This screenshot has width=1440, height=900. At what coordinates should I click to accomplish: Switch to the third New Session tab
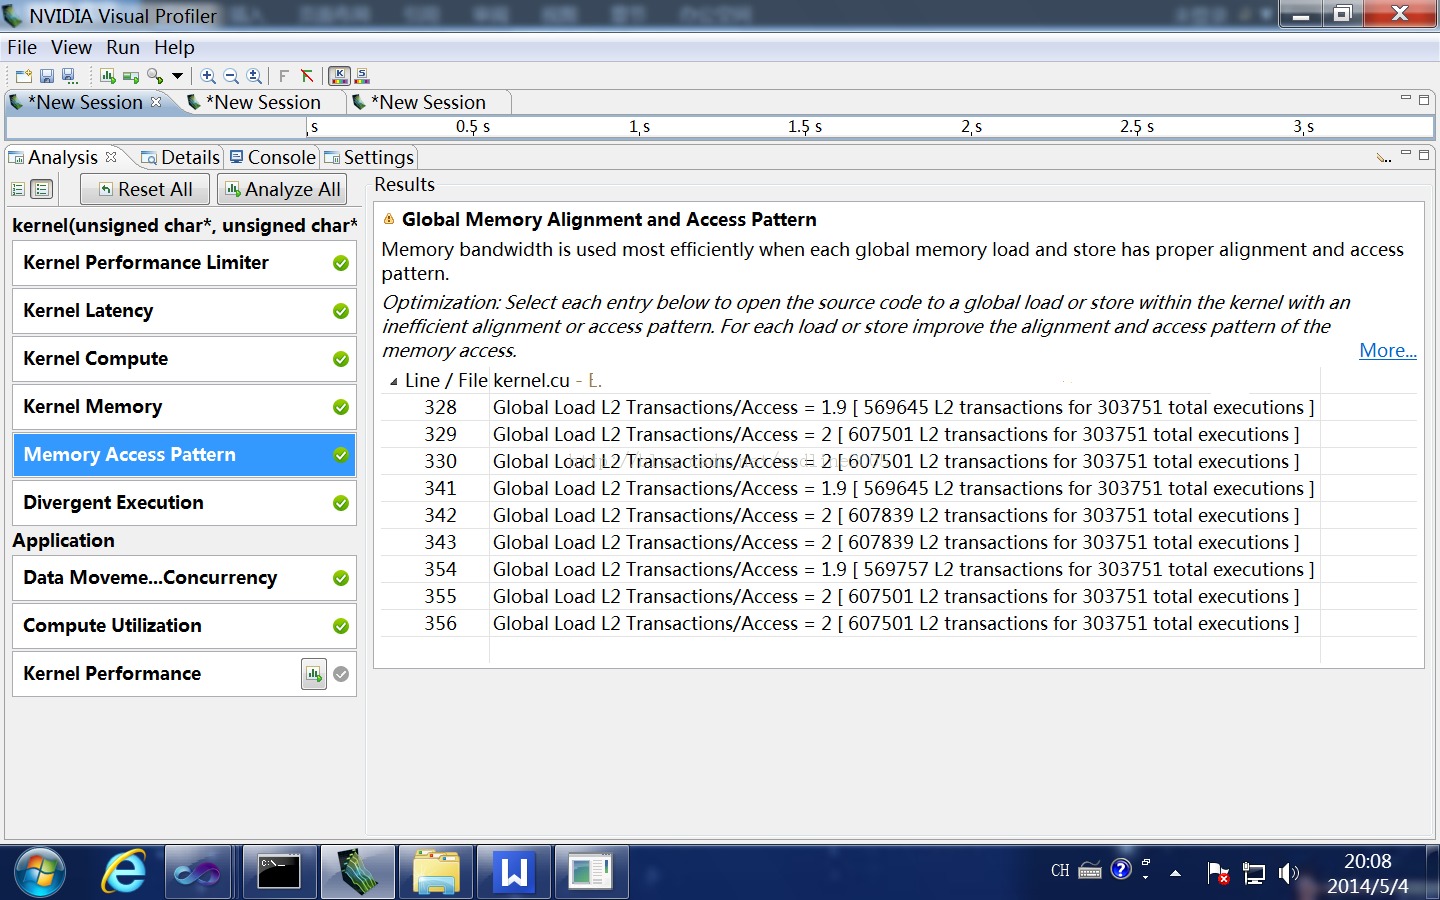coord(428,102)
